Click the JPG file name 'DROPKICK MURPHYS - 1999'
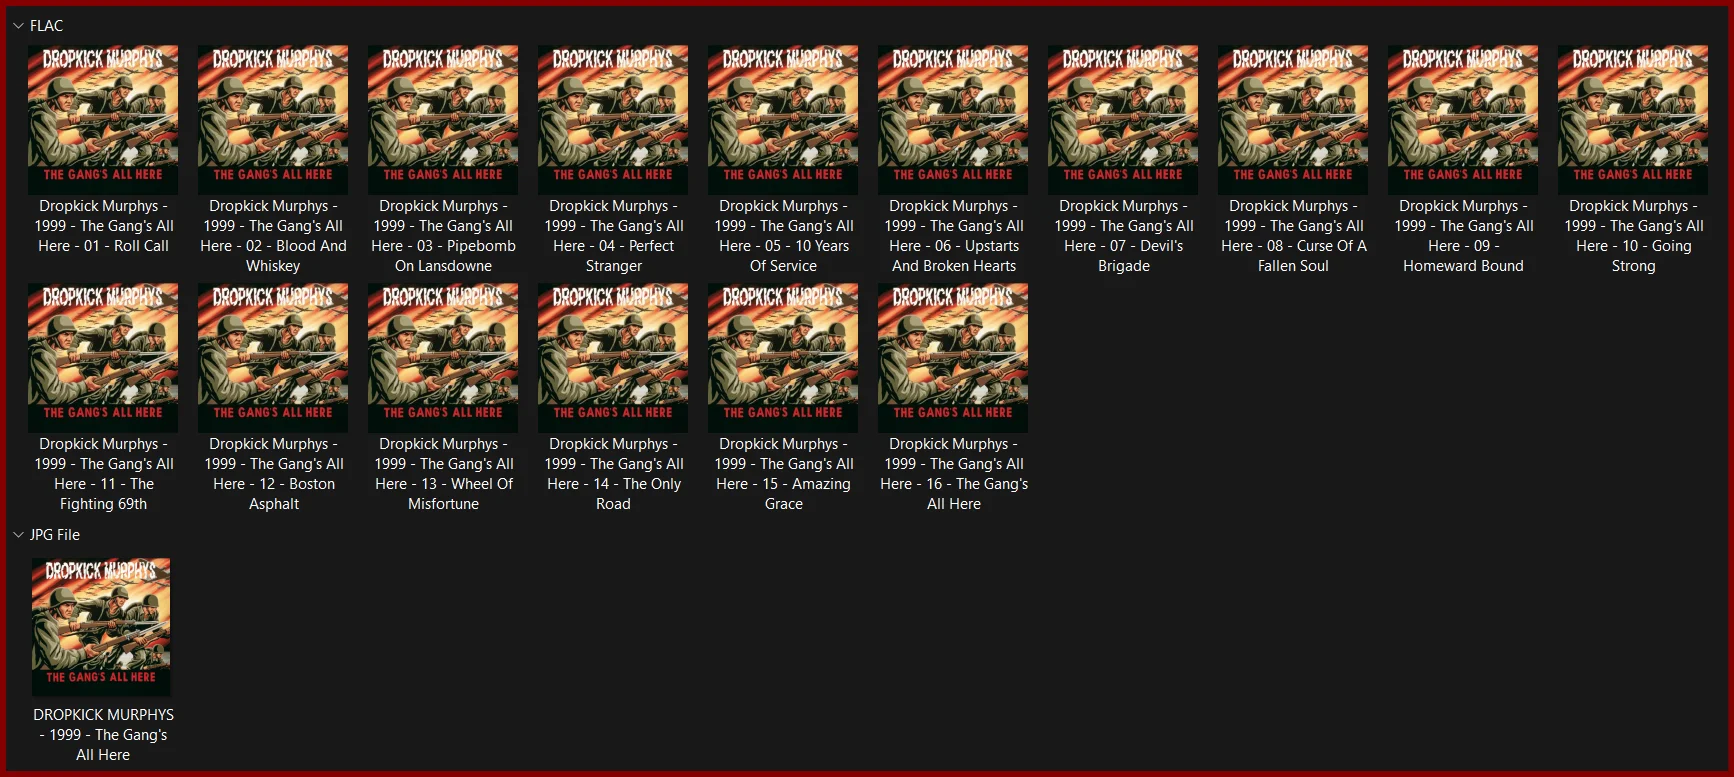The width and height of the screenshot is (1734, 777). pyautogui.click(x=103, y=735)
